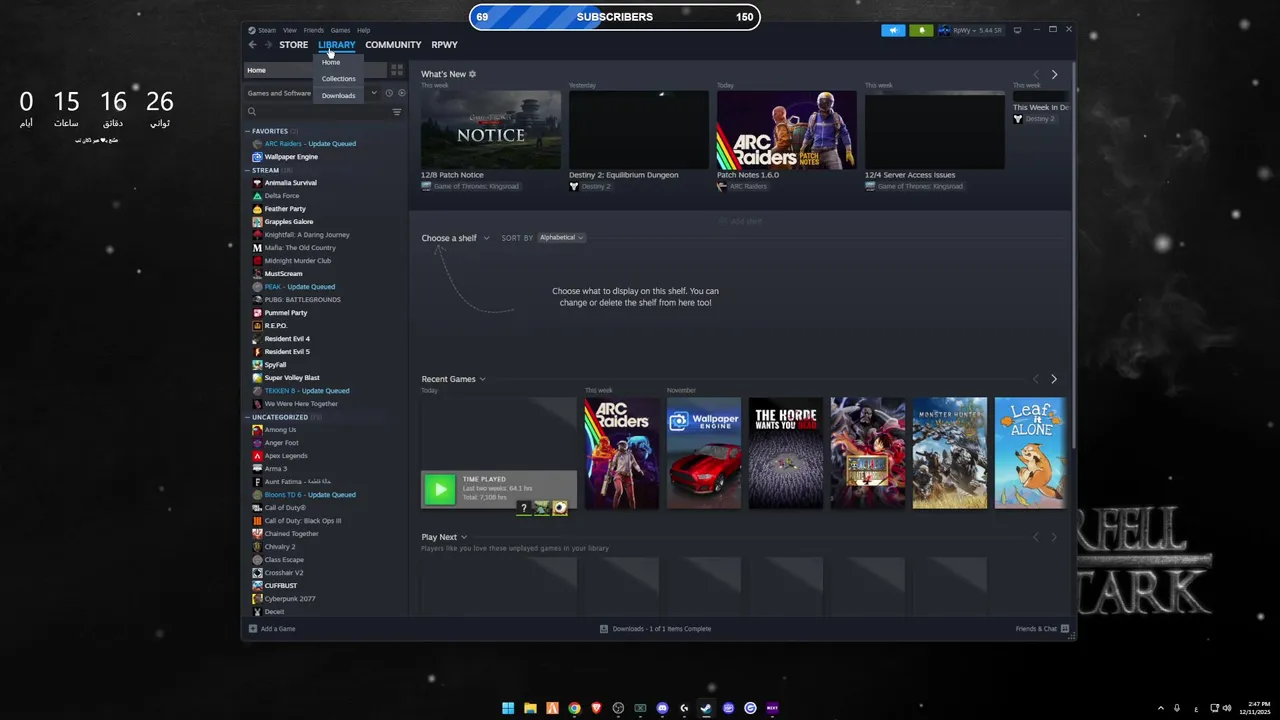Open OBS Studio from taskbar
Screen dimensions: 1280x720
[618, 708]
